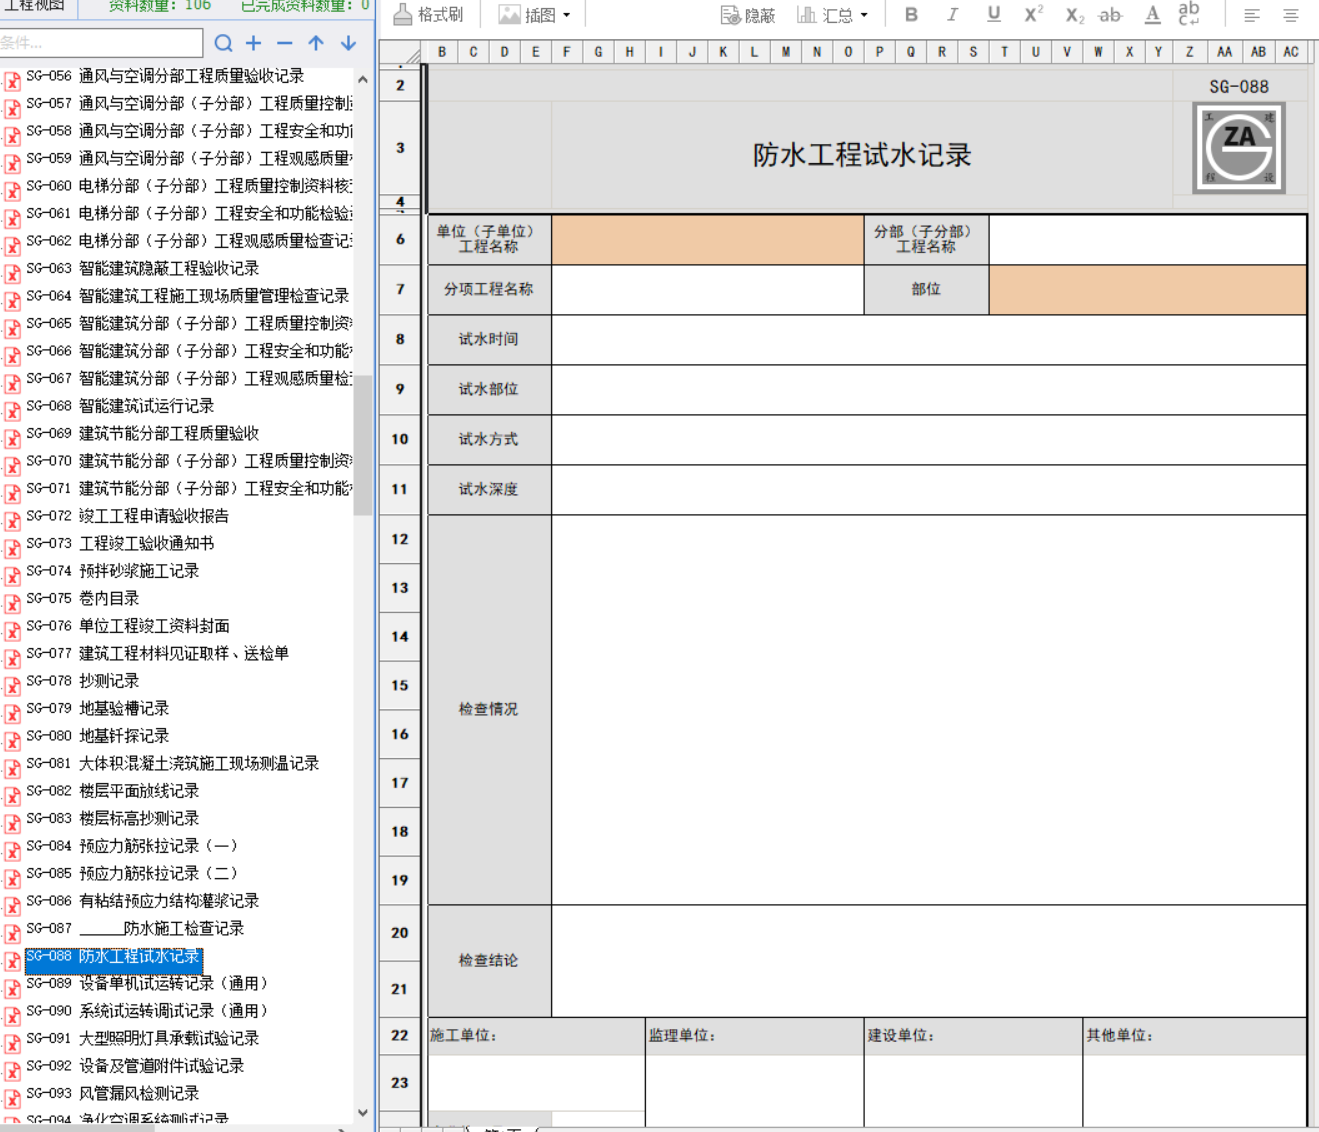1319x1132 pixels.
Task: Open SG-086 有粘结预应力结构灌浆记录
Action: 142,901
